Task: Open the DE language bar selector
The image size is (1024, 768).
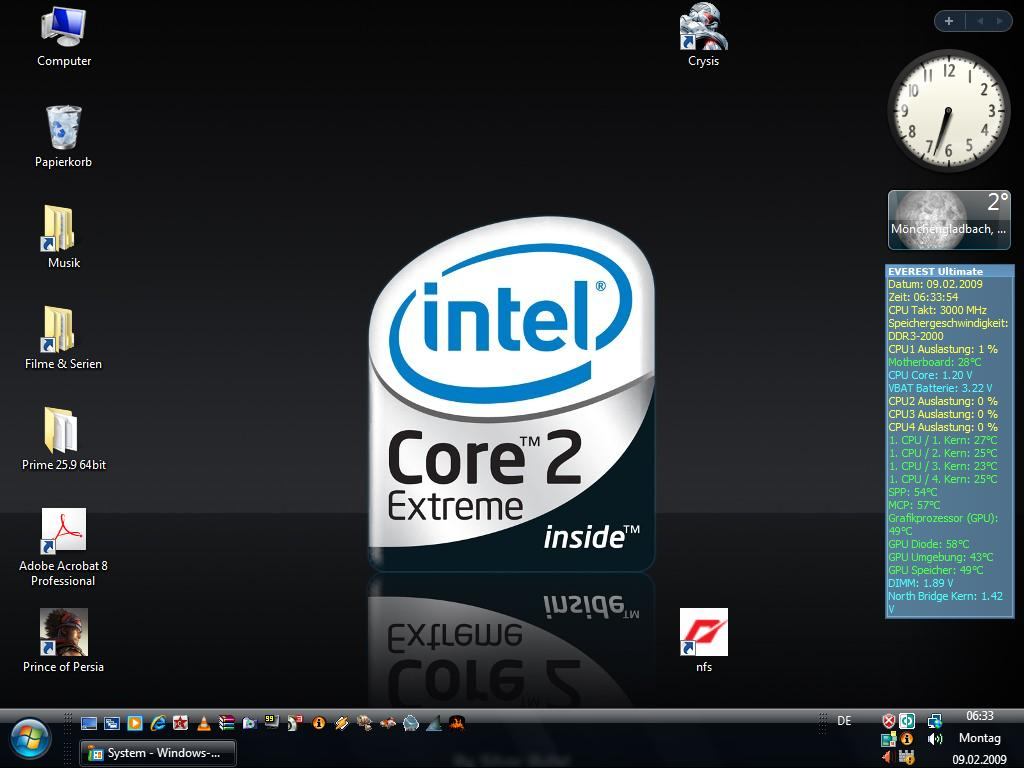Action: coord(844,721)
